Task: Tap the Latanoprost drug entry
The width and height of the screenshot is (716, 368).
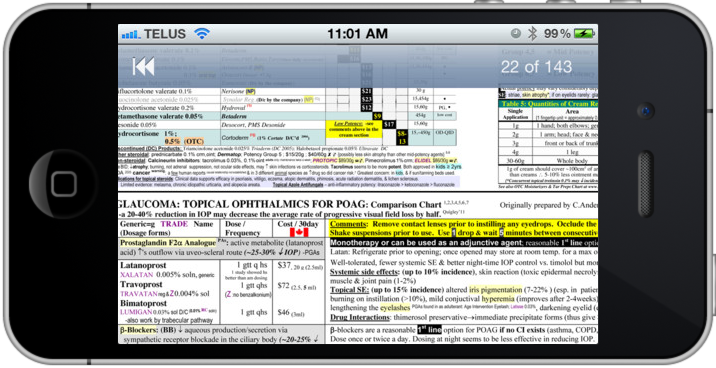Action: pyautogui.click(x=143, y=265)
